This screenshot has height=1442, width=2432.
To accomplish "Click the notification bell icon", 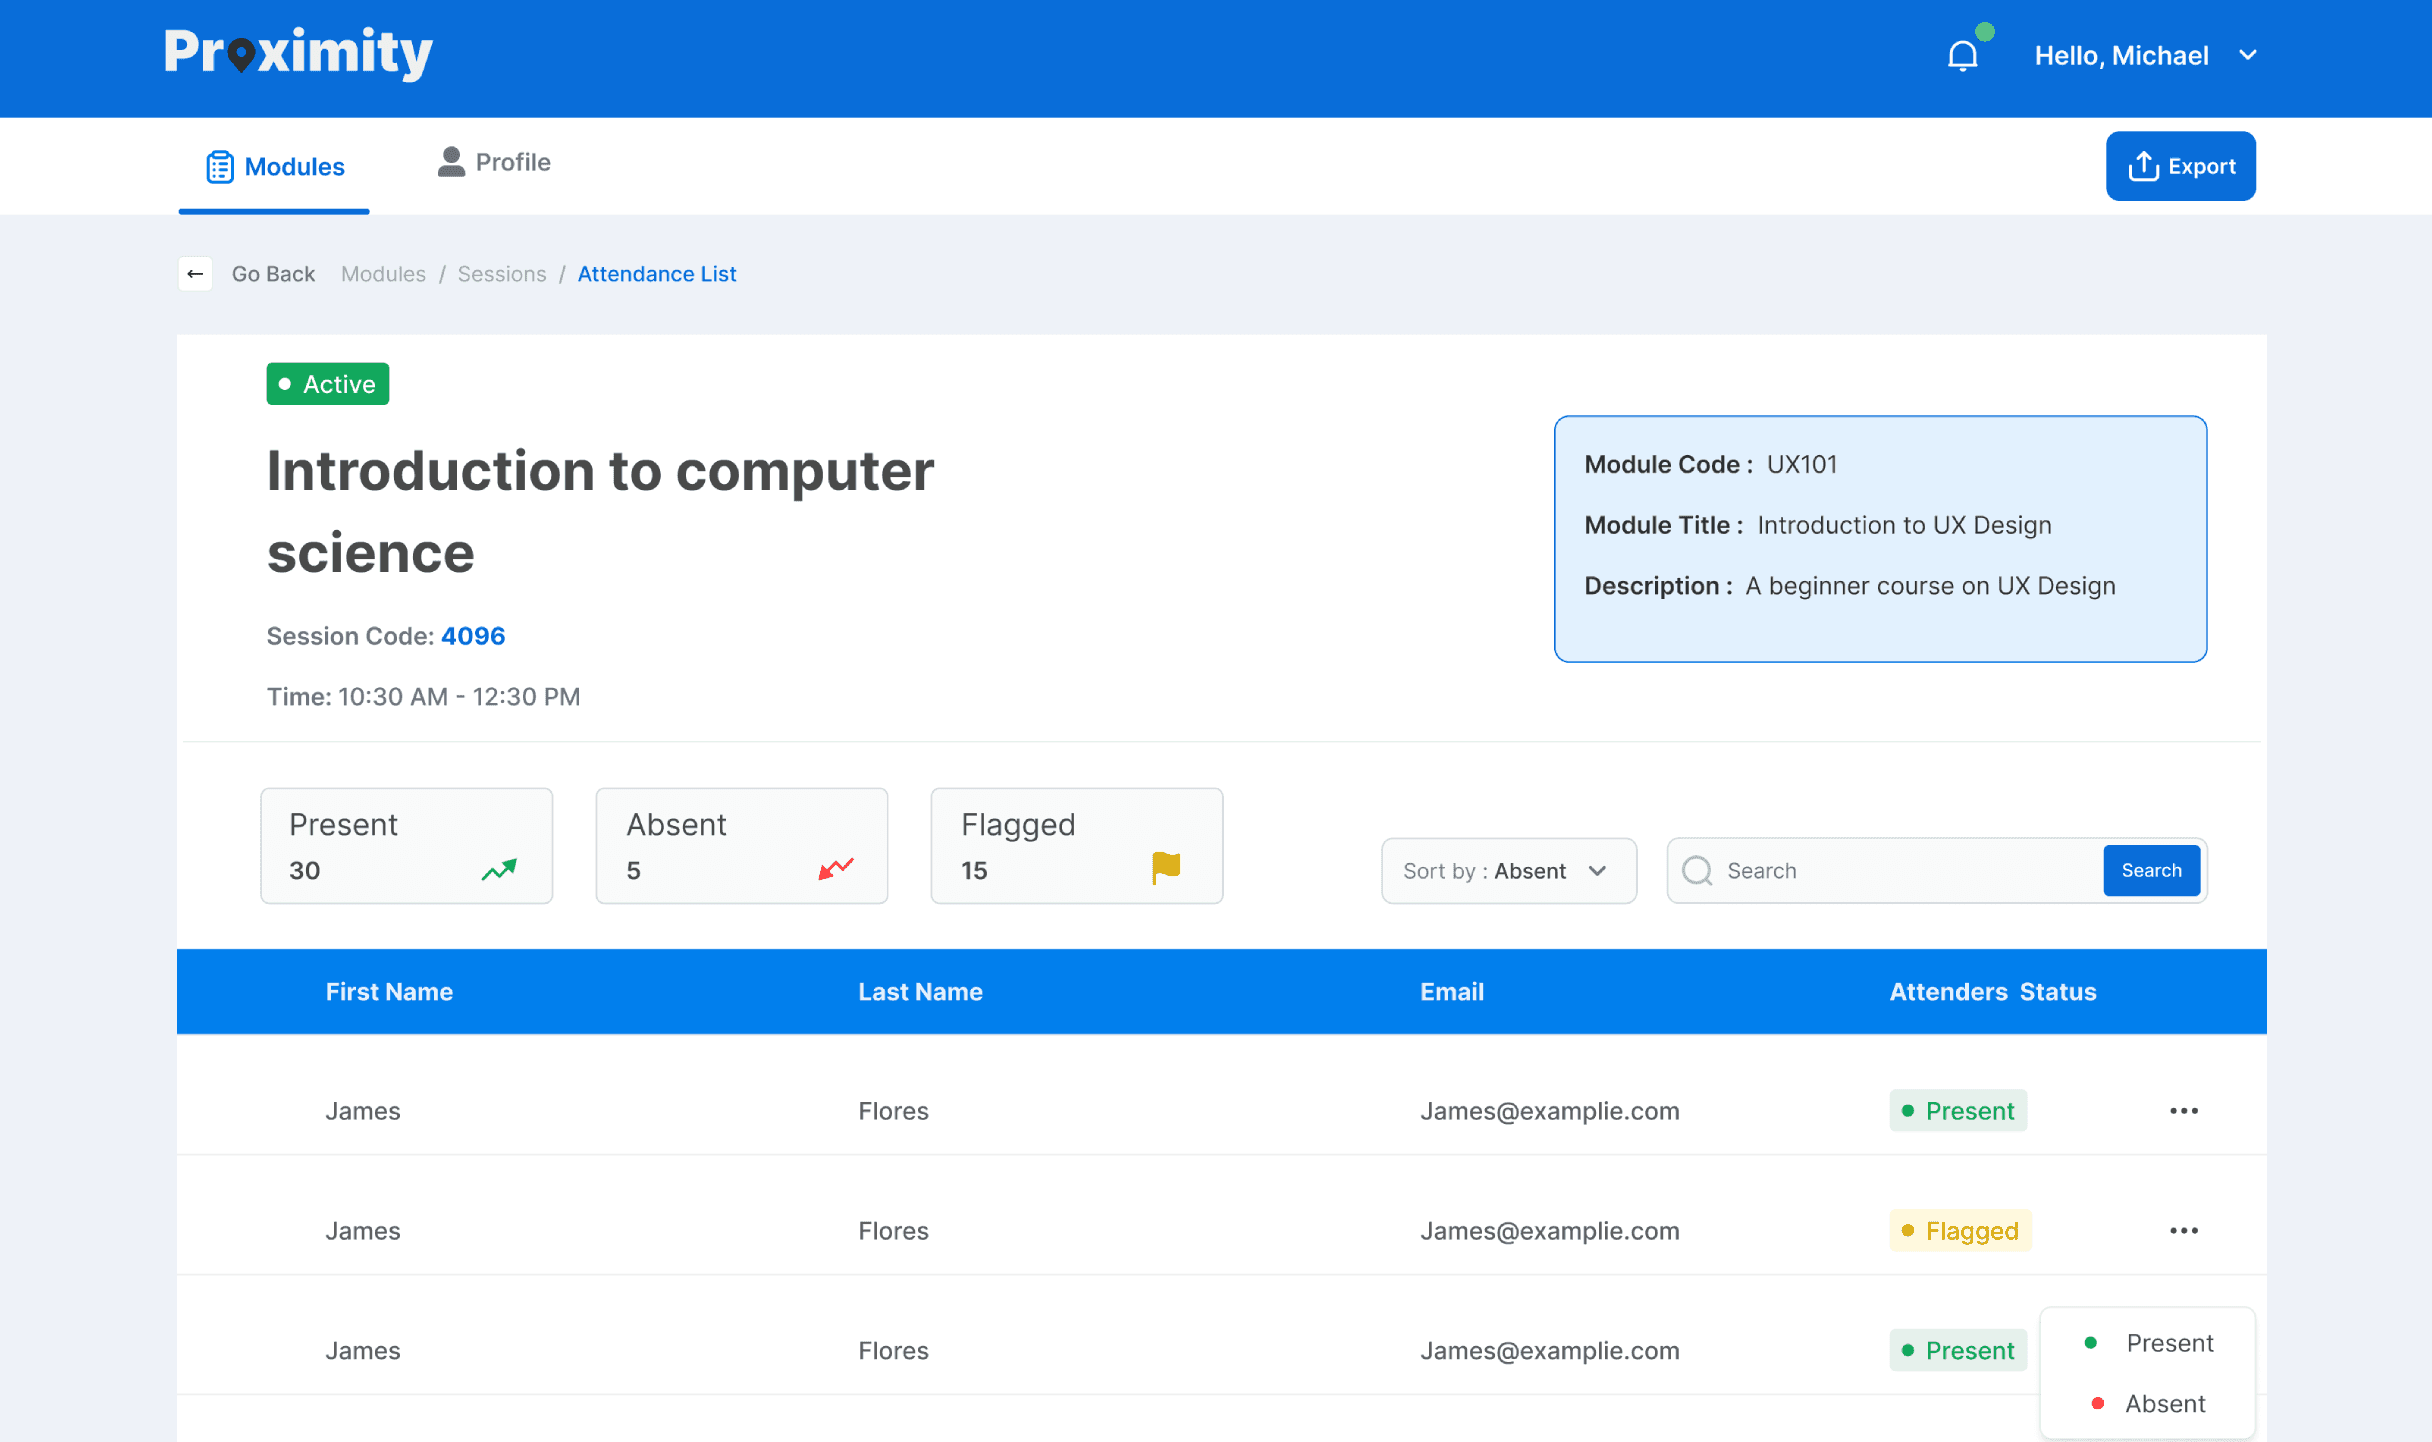I will tap(1962, 55).
